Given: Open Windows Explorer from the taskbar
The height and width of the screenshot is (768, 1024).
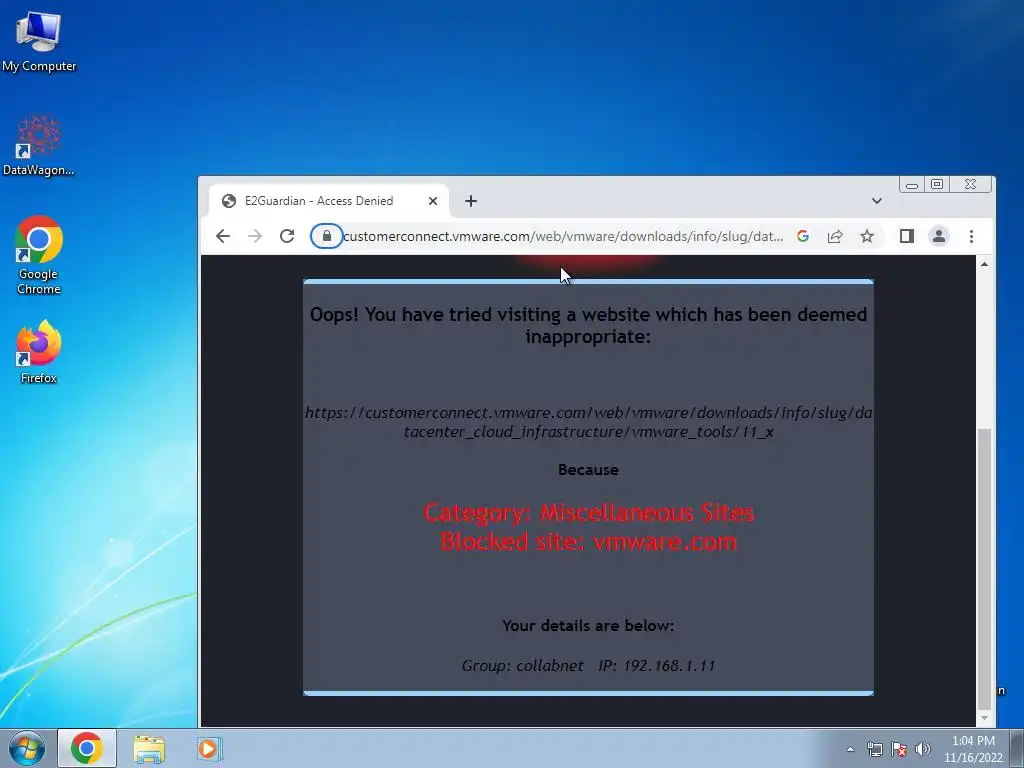Looking at the screenshot, I should (x=149, y=748).
